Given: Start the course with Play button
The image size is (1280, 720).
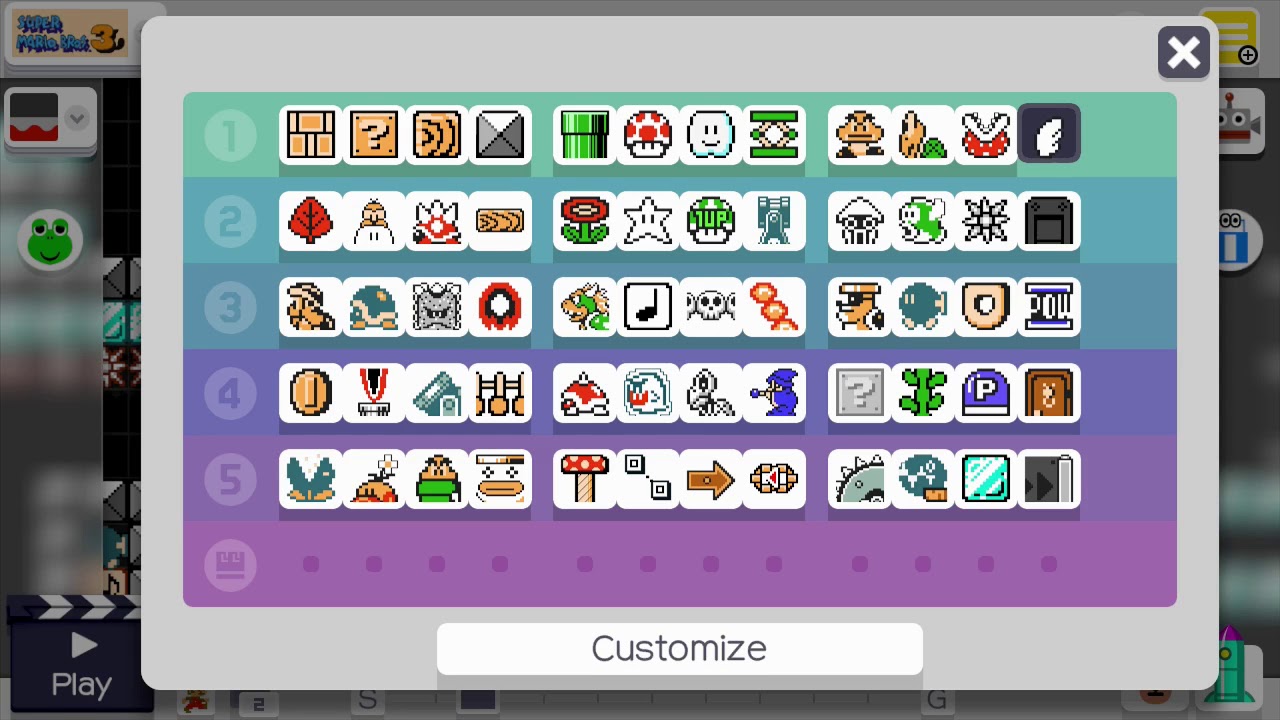Looking at the screenshot, I should coord(81,664).
